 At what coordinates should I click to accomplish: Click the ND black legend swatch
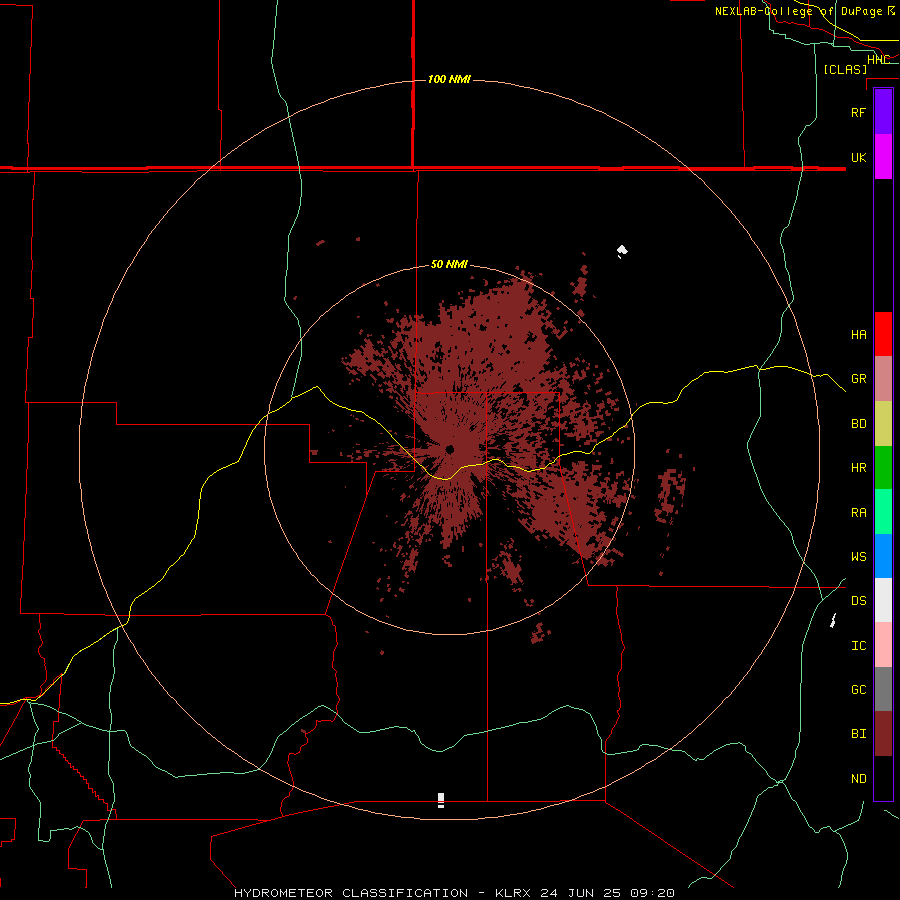point(883,778)
